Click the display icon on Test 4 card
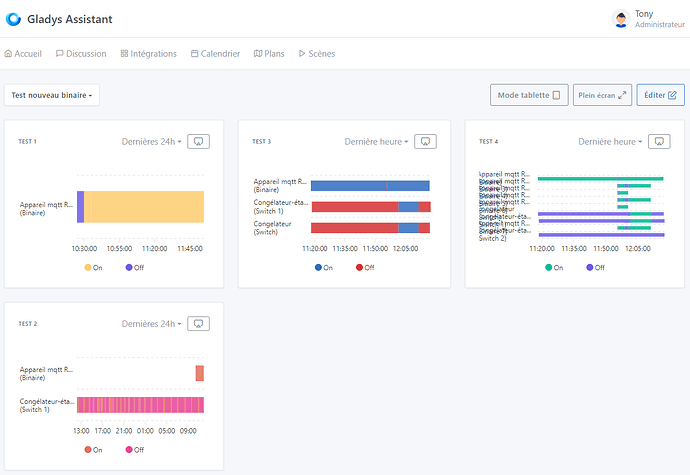 (658, 142)
